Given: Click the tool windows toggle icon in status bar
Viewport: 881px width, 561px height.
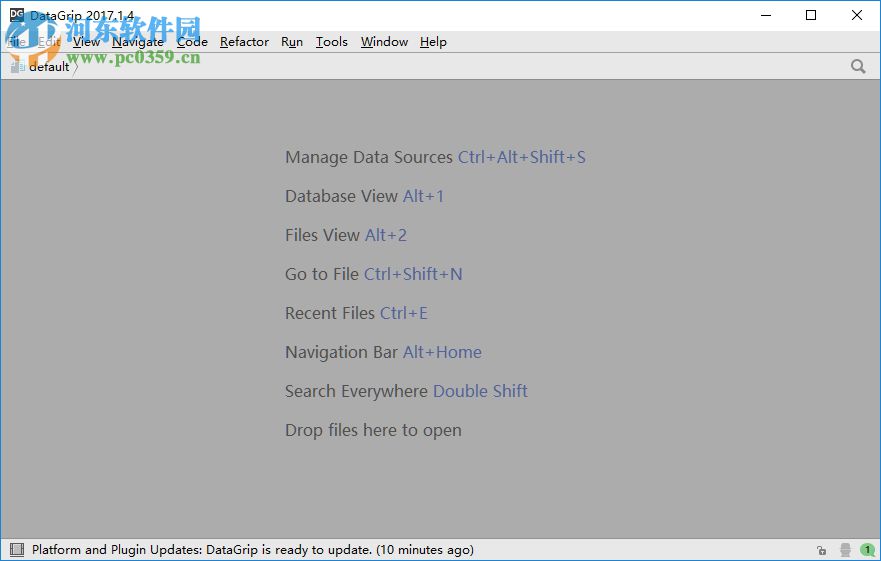Looking at the screenshot, I should point(17,549).
